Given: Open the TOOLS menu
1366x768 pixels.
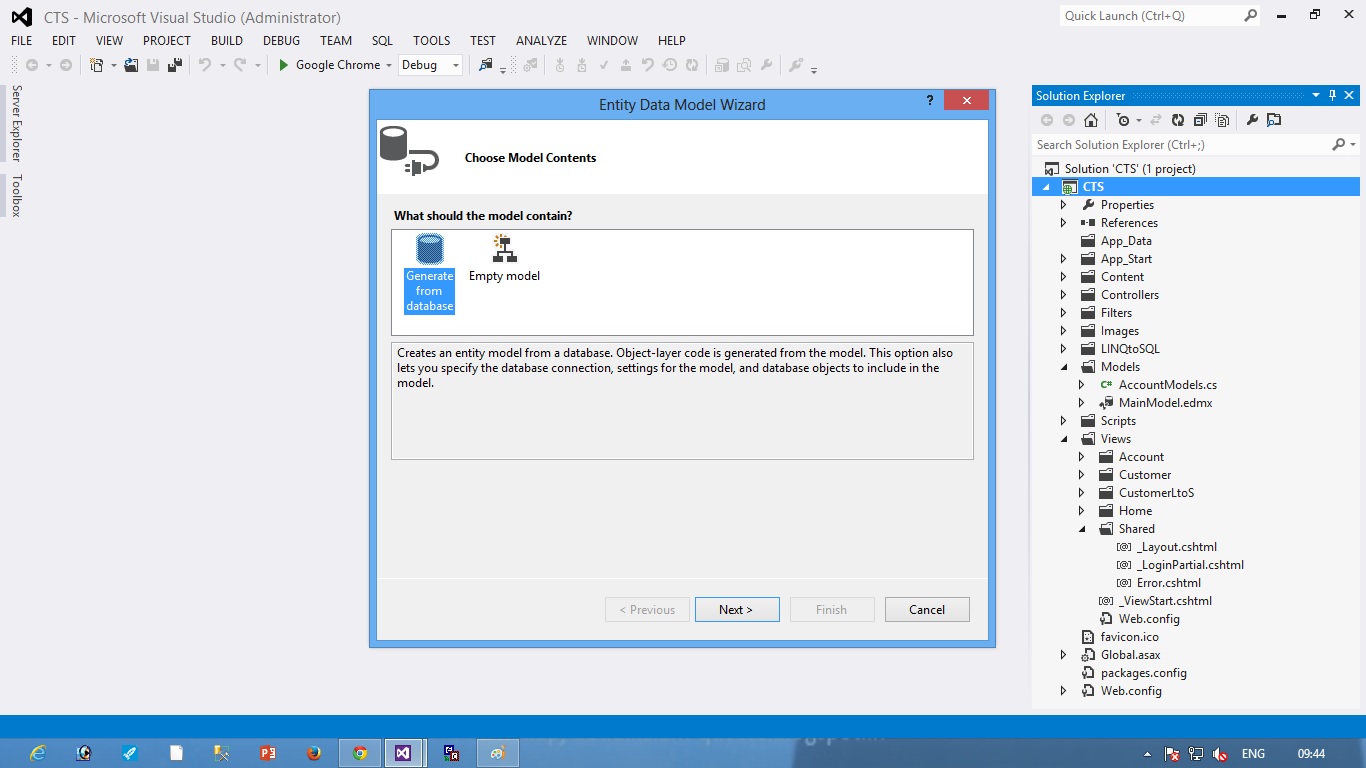Looking at the screenshot, I should 432,41.
